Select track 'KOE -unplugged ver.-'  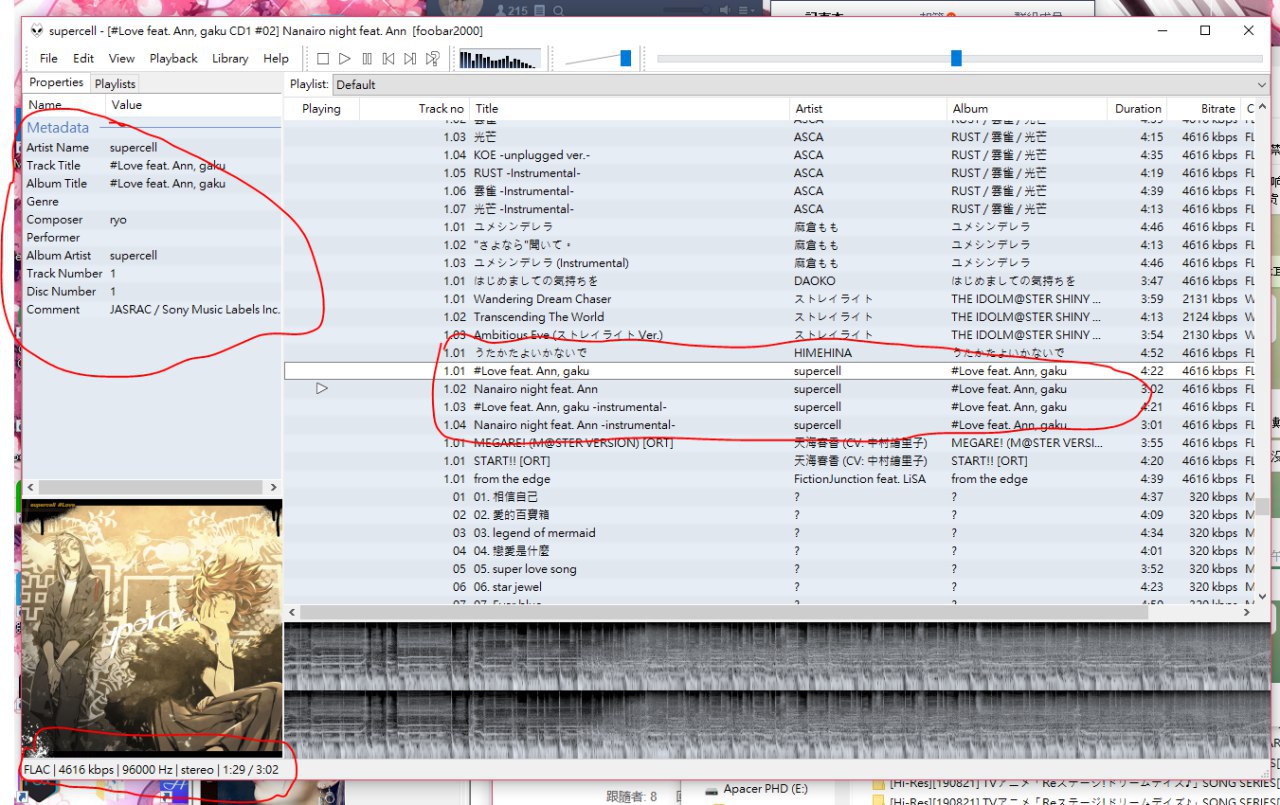770,155
